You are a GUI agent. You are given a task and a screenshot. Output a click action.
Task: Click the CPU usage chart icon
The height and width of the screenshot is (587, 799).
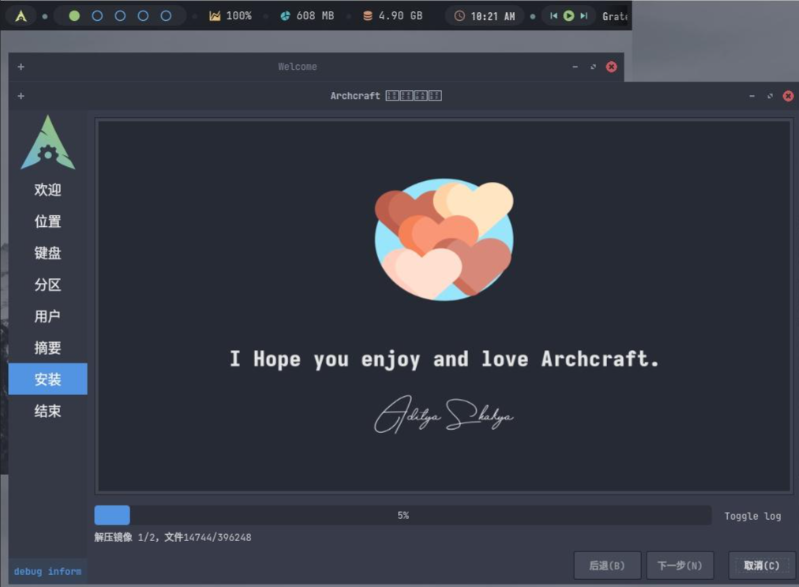click(215, 16)
